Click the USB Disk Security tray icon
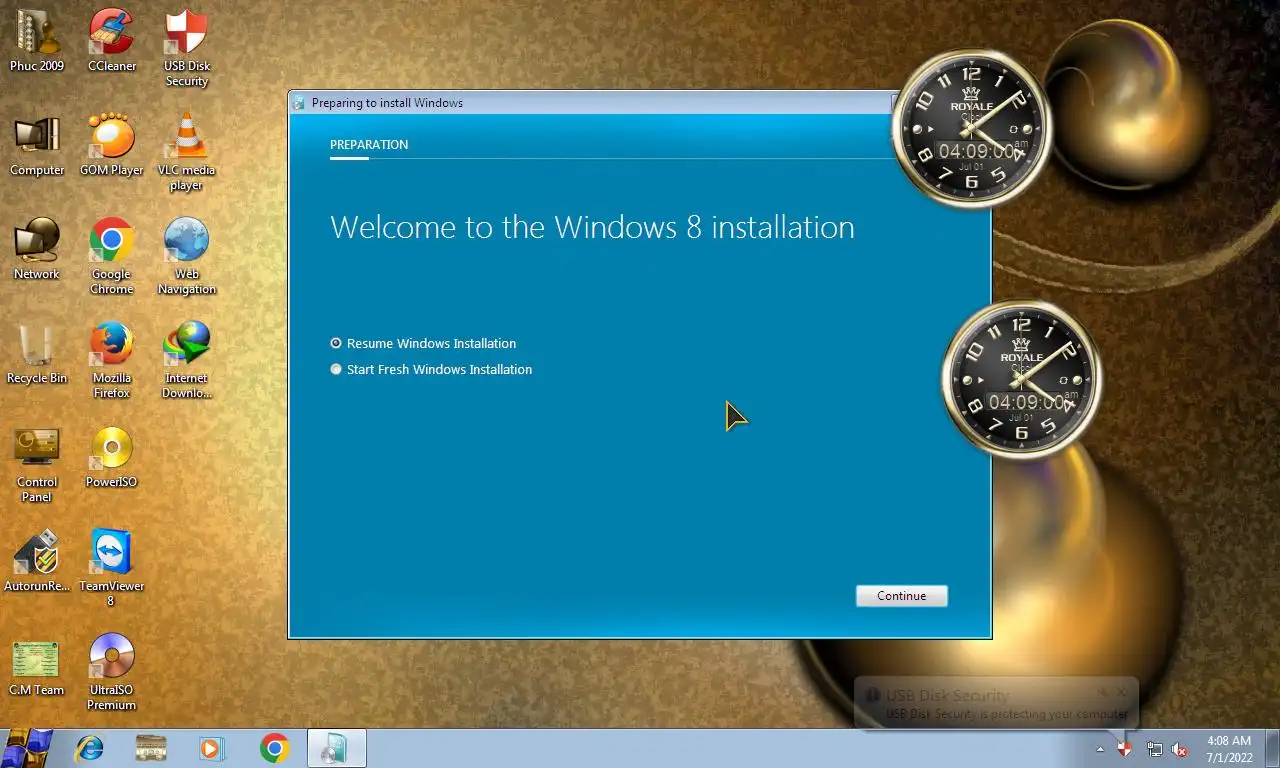This screenshot has height=768, width=1280. pos(1125,748)
